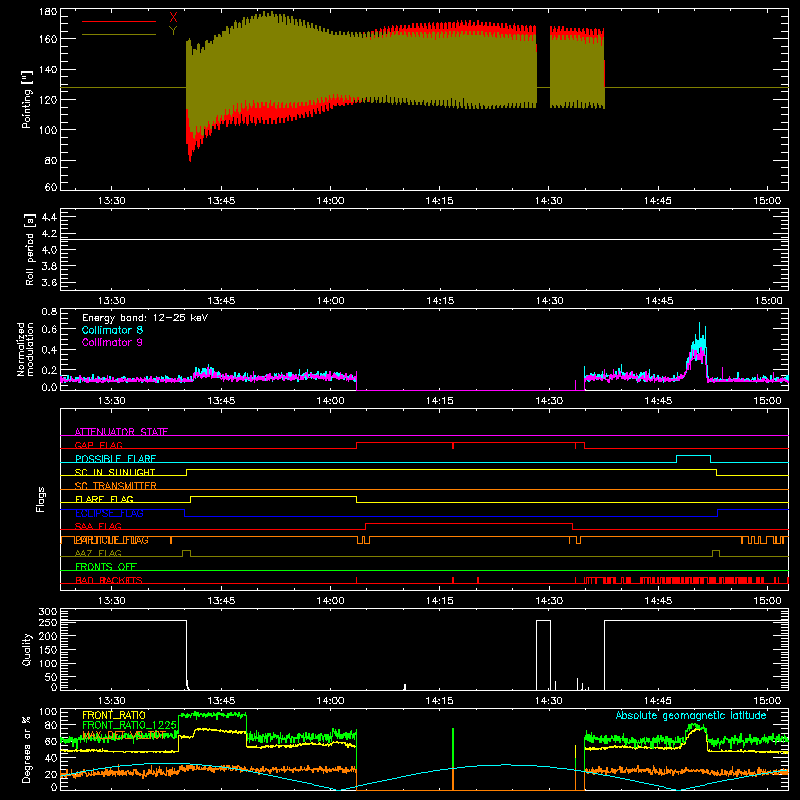The image size is (800, 800).
Task: Click the yellow FLARE_FLAG label
Action: (104, 499)
